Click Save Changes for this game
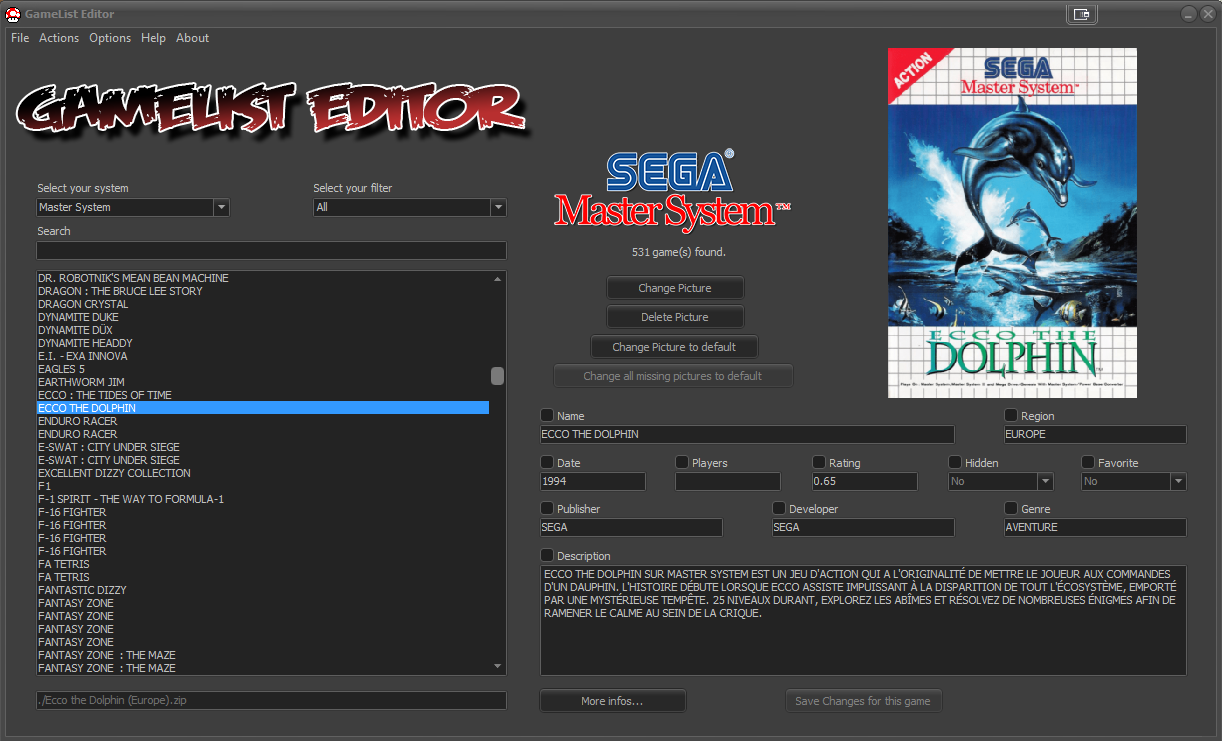Viewport: 1222px width, 741px height. click(x=863, y=701)
